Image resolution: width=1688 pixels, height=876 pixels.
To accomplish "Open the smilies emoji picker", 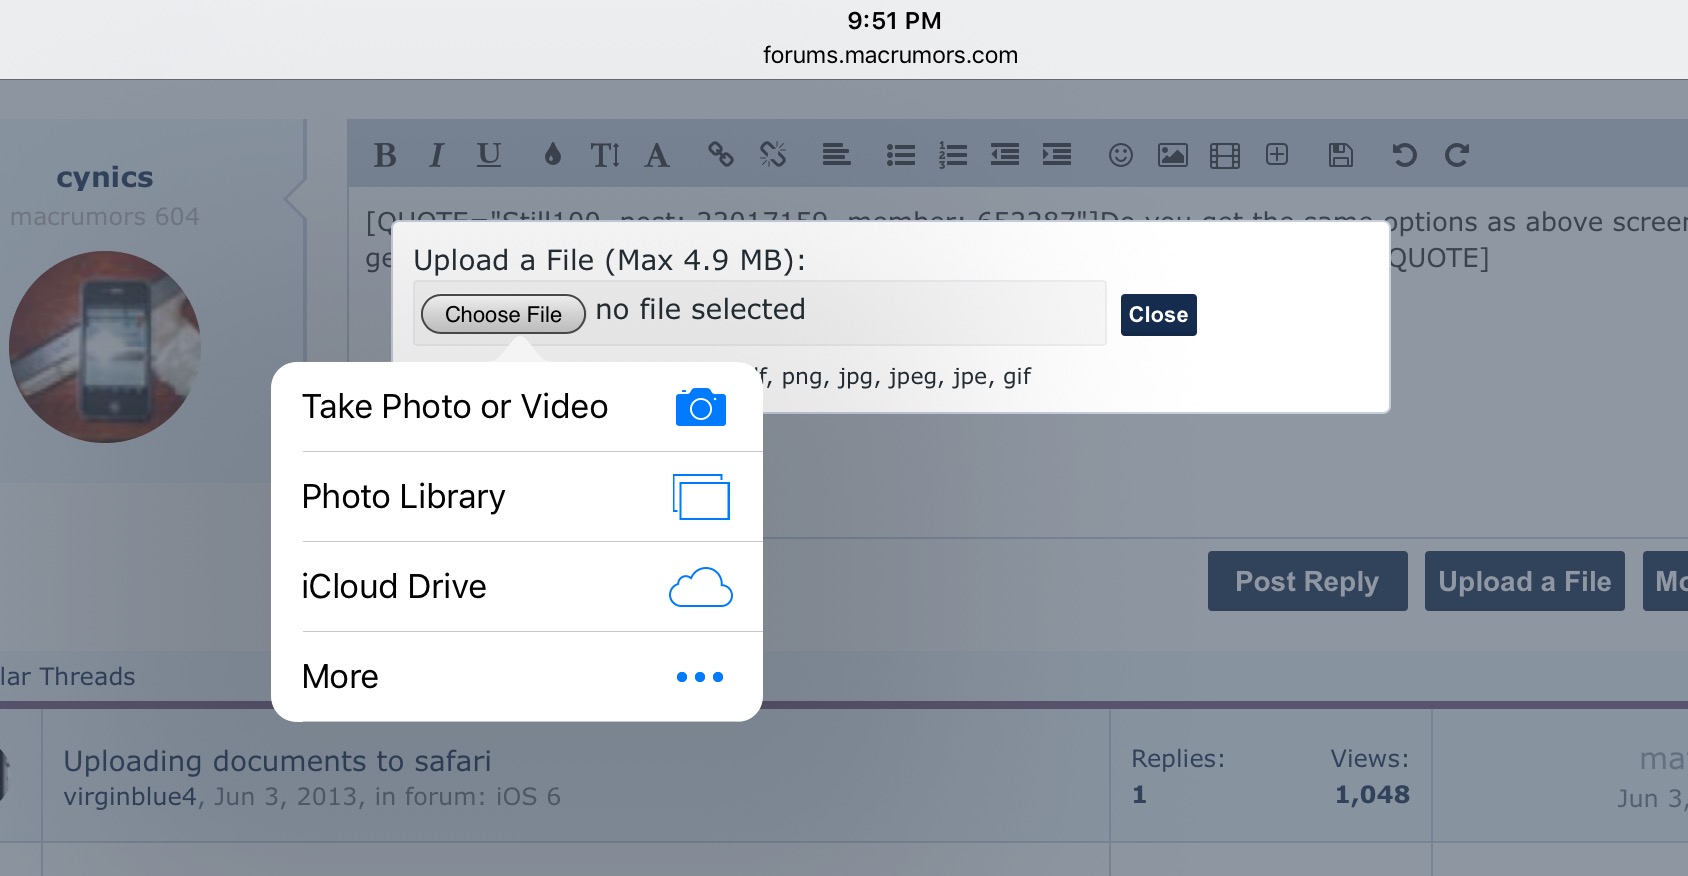I will tap(1121, 155).
